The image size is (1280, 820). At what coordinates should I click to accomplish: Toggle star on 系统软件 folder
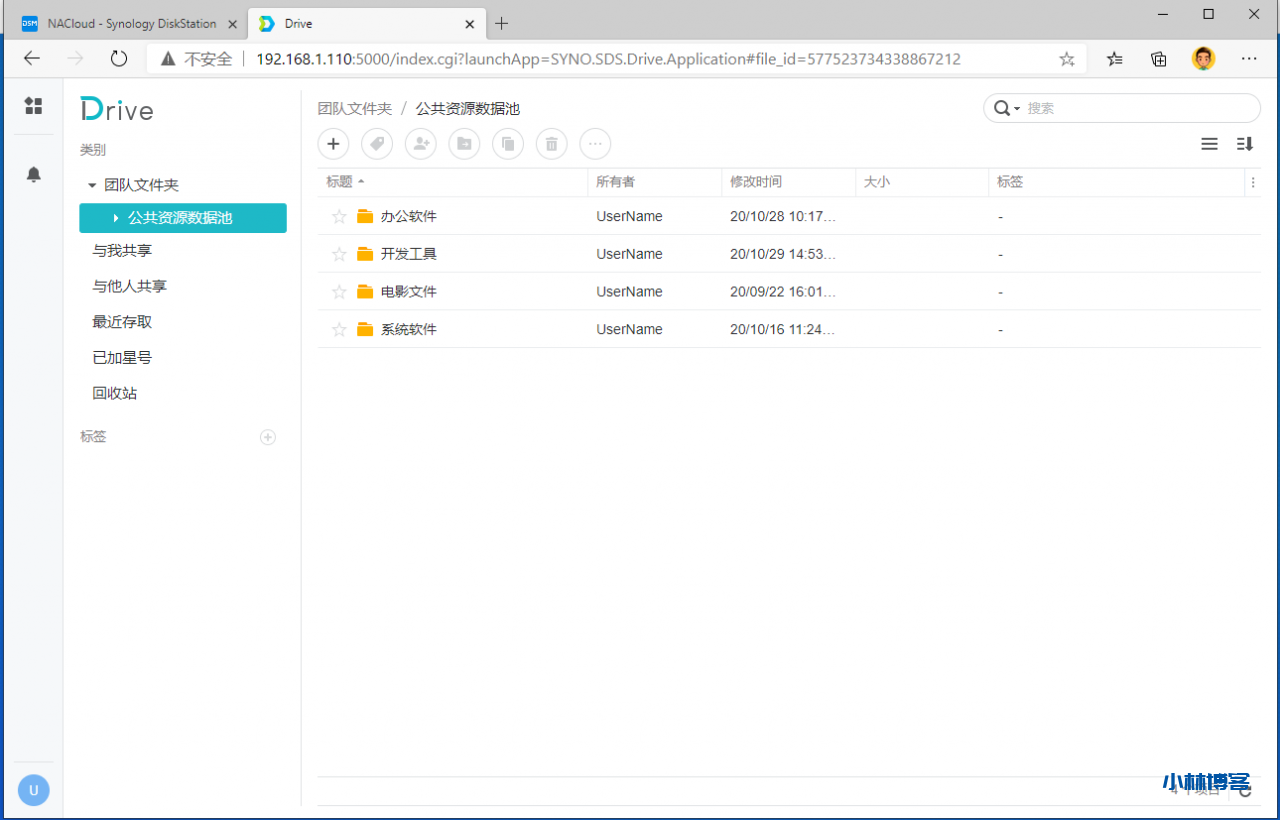(339, 329)
